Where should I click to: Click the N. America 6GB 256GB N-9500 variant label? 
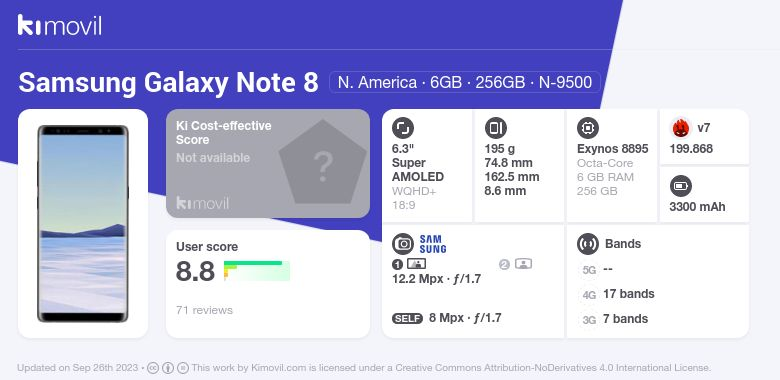[x=465, y=82]
